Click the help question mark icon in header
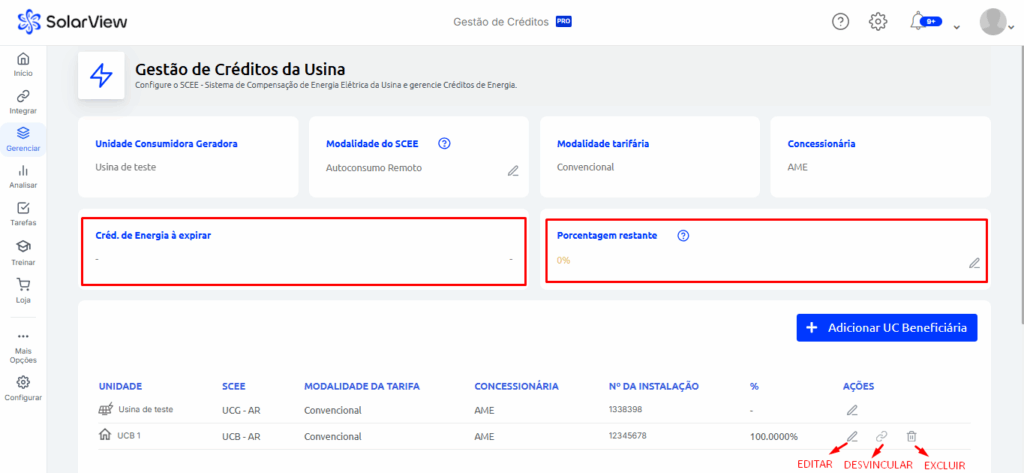 841,21
